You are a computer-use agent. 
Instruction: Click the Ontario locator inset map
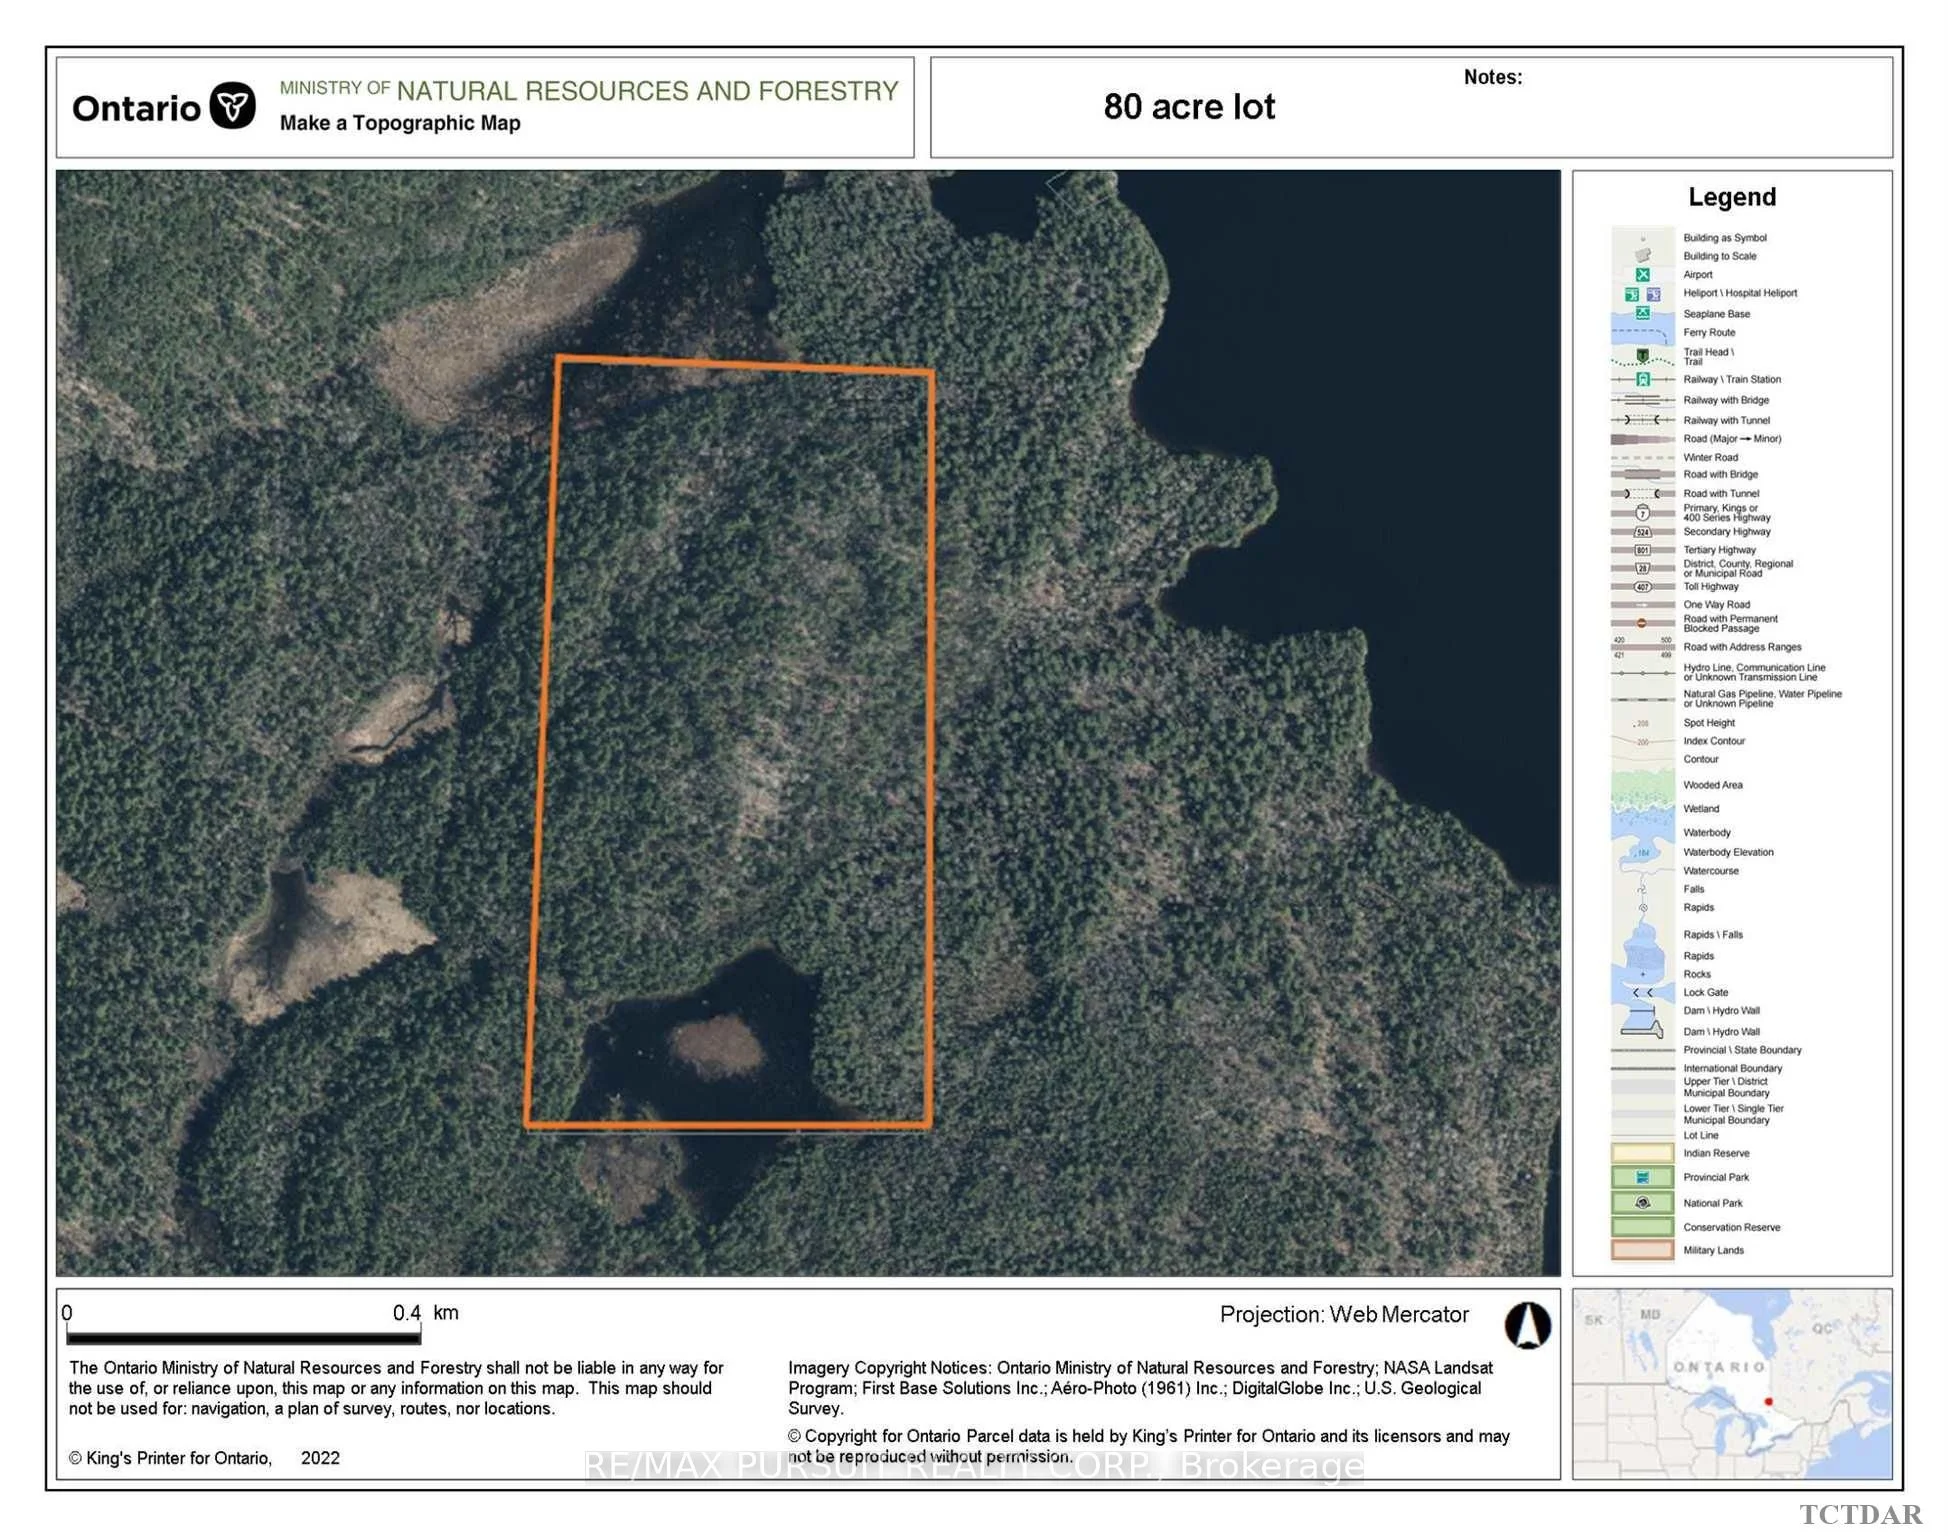coord(1732,1383)
